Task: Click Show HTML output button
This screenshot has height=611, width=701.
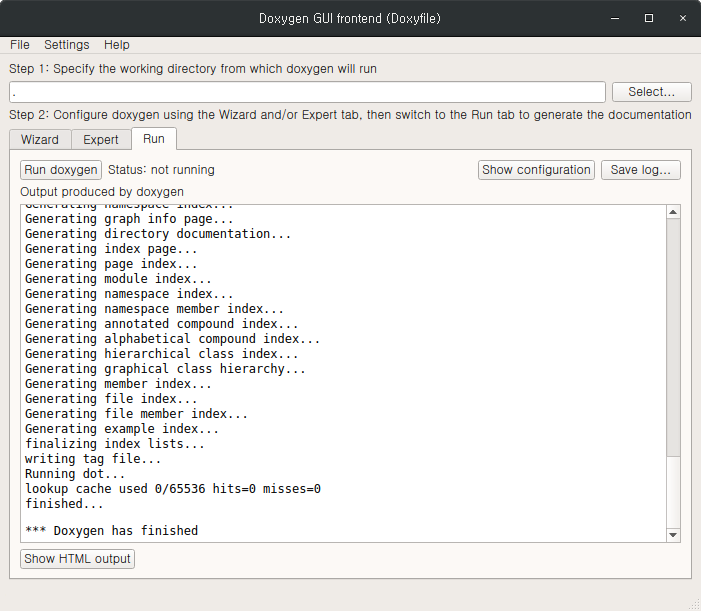Action: [x=77, y=559]
